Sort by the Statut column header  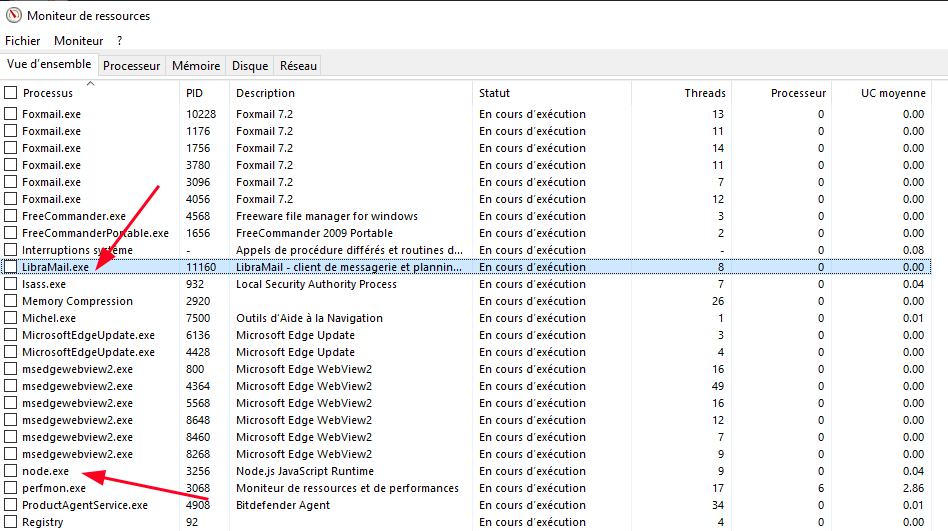(x=495, y=93)
